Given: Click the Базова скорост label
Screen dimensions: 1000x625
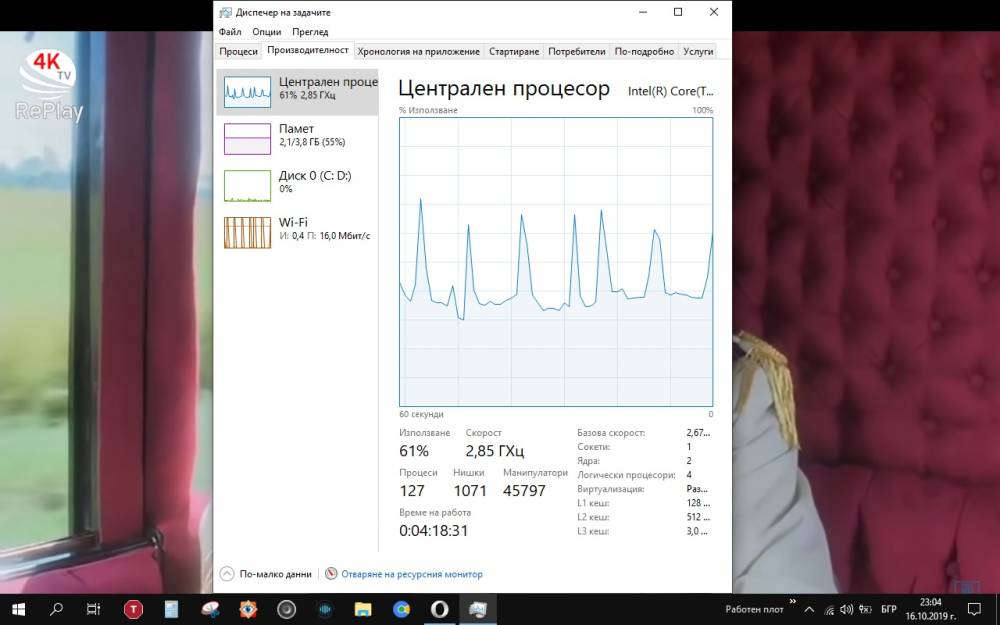Looking at the screenshot, I should (x=611, y=433).
